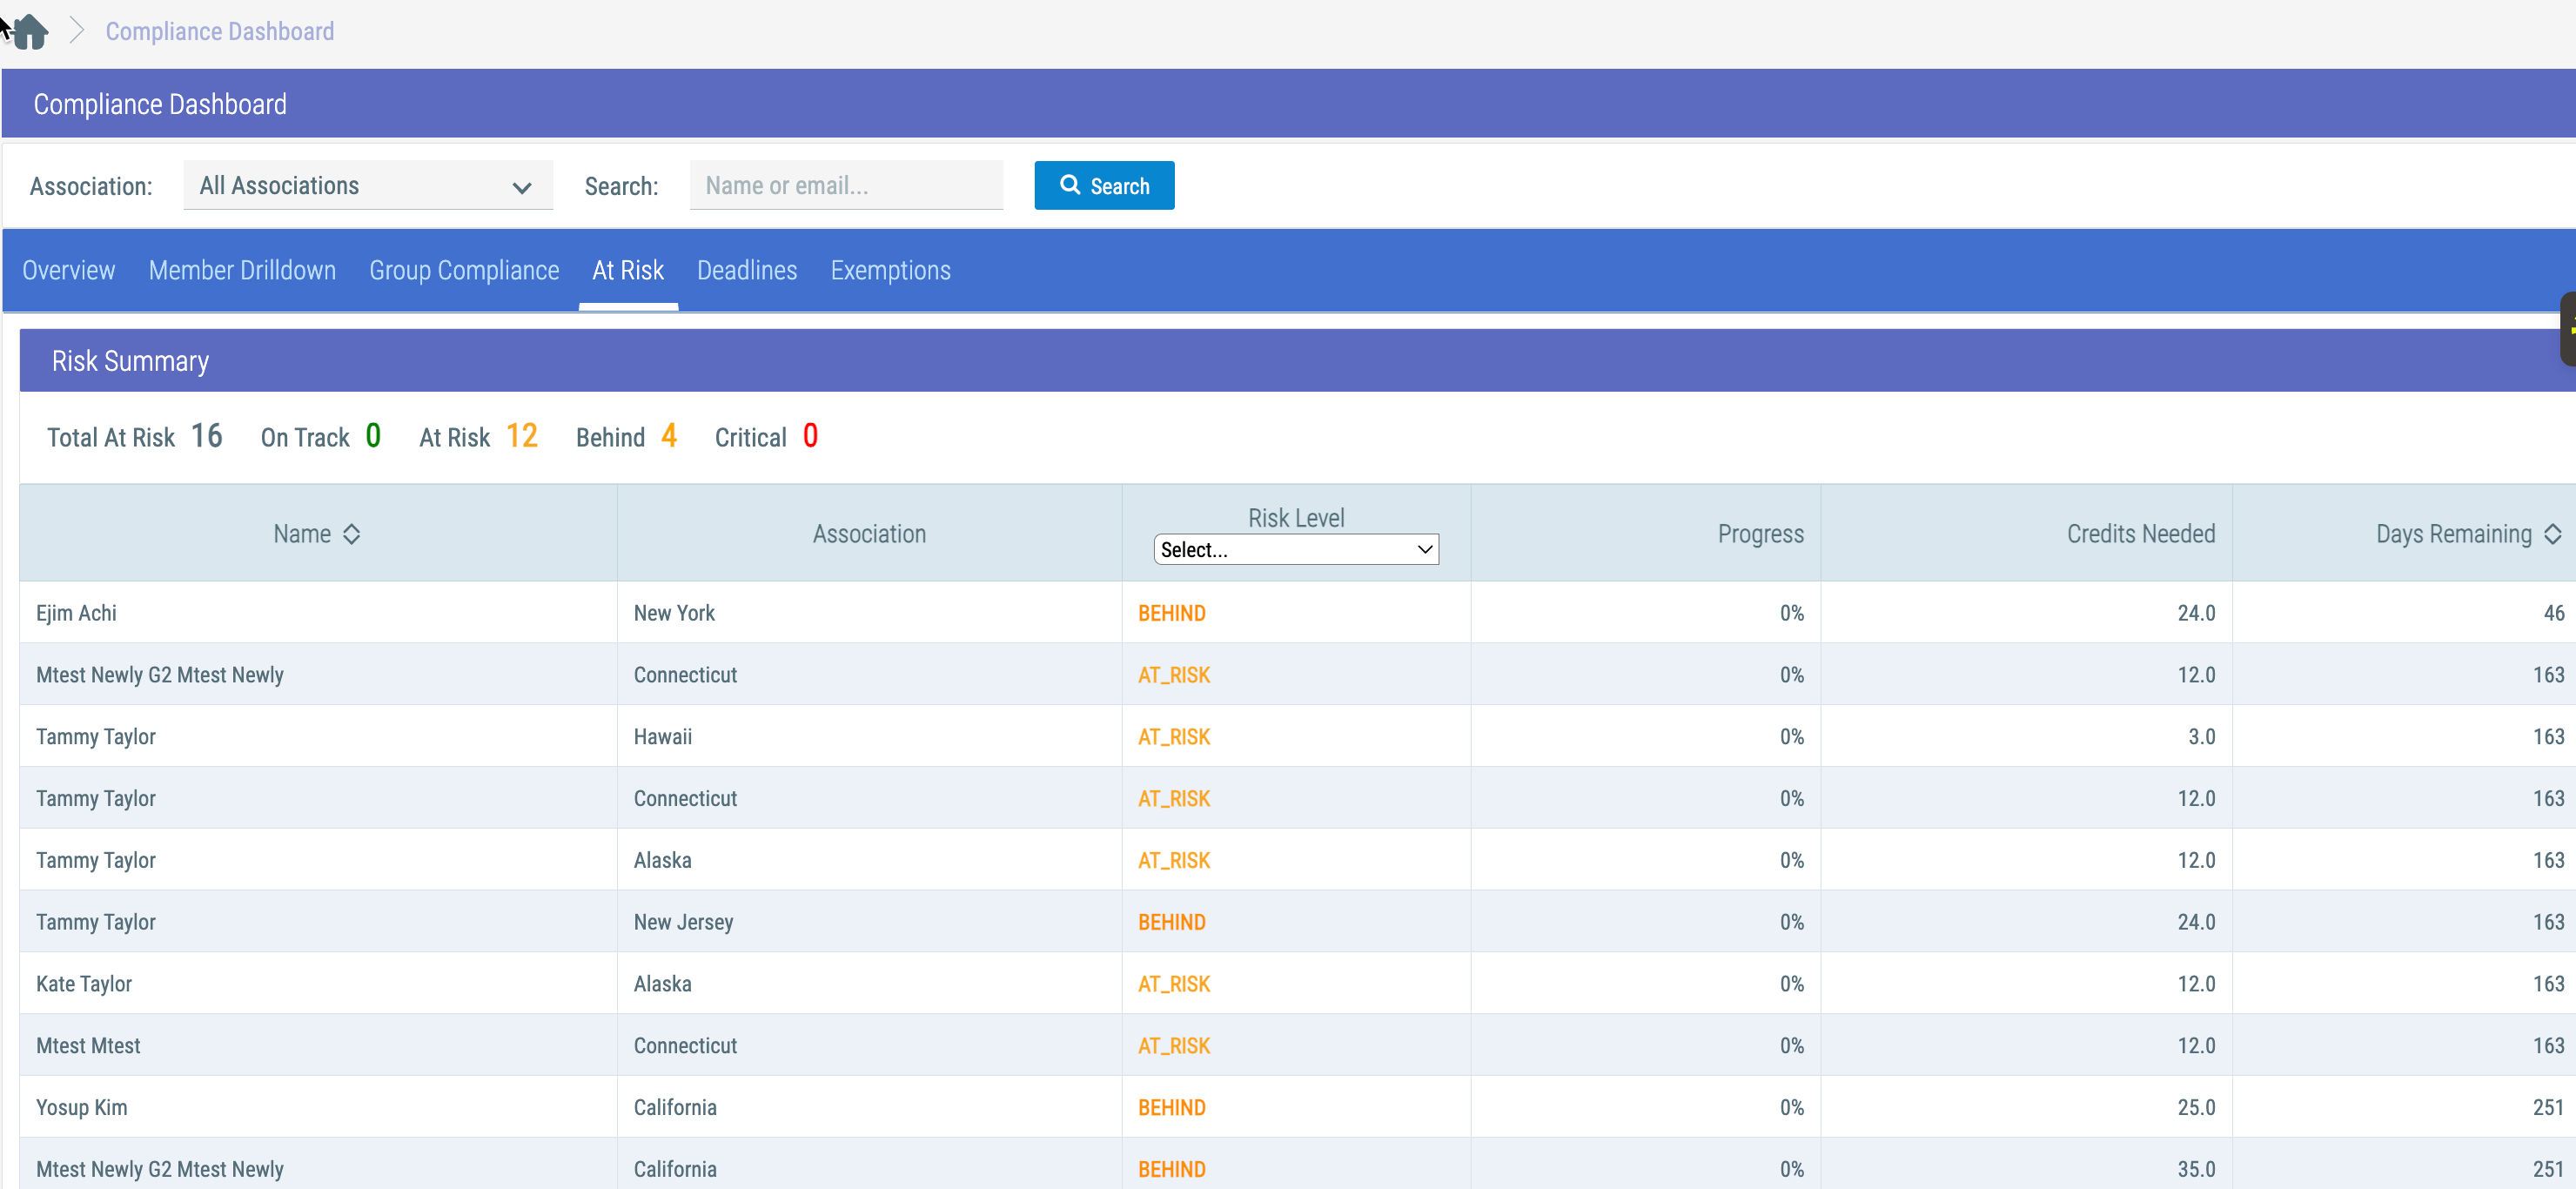2576x1189 pixels.
Task: Switch to the Overview tab
Action: coord(69,270)
